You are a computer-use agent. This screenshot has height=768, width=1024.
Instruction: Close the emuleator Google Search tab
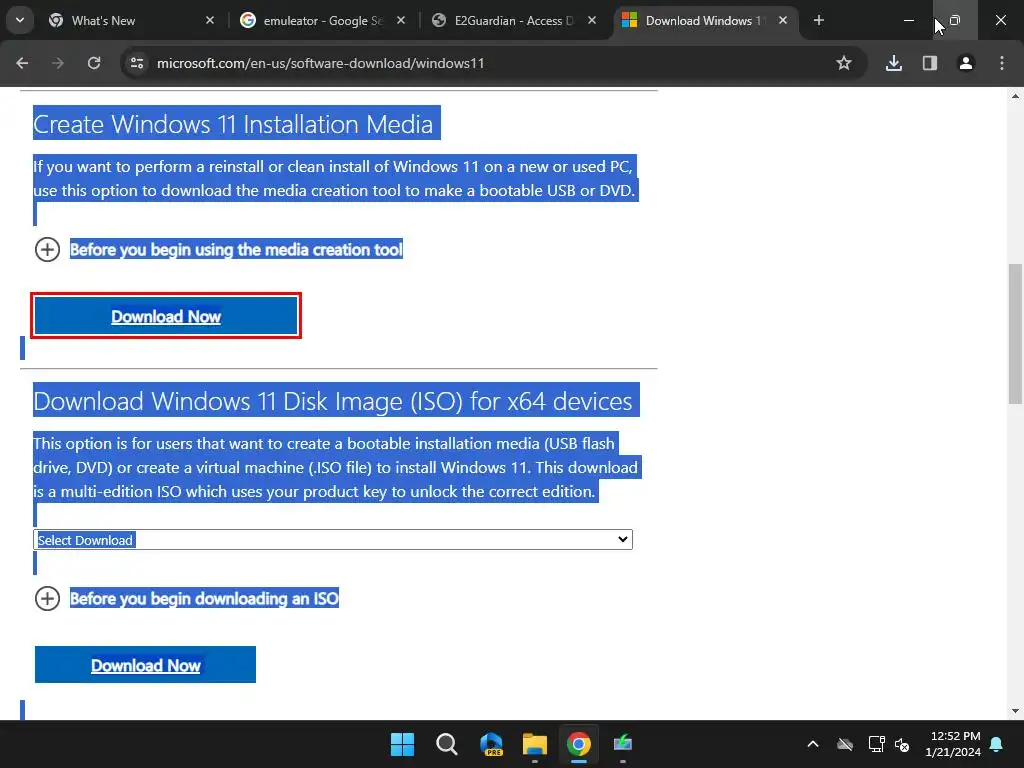pos(401,20)
